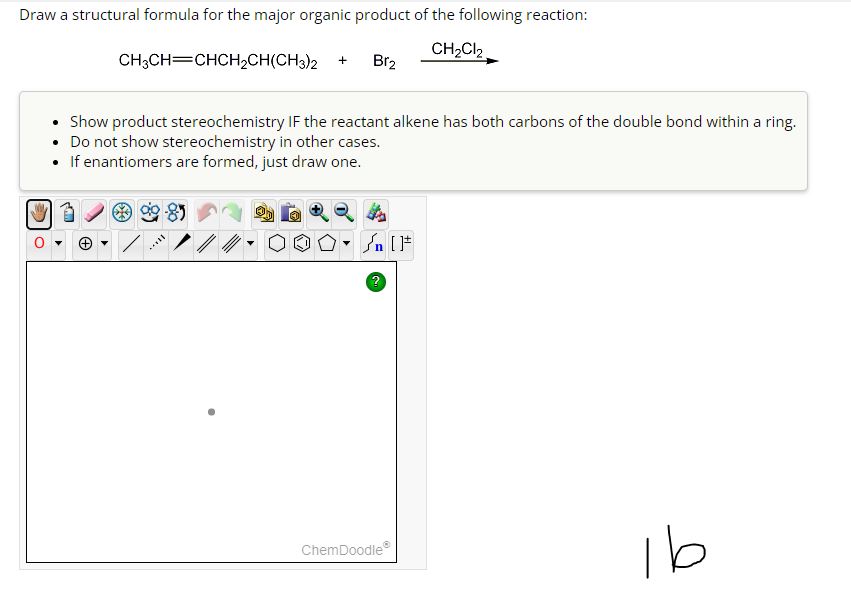Select the cyclopentane ring tool
This screenshot has height=591, width=851.
(327, 244)
